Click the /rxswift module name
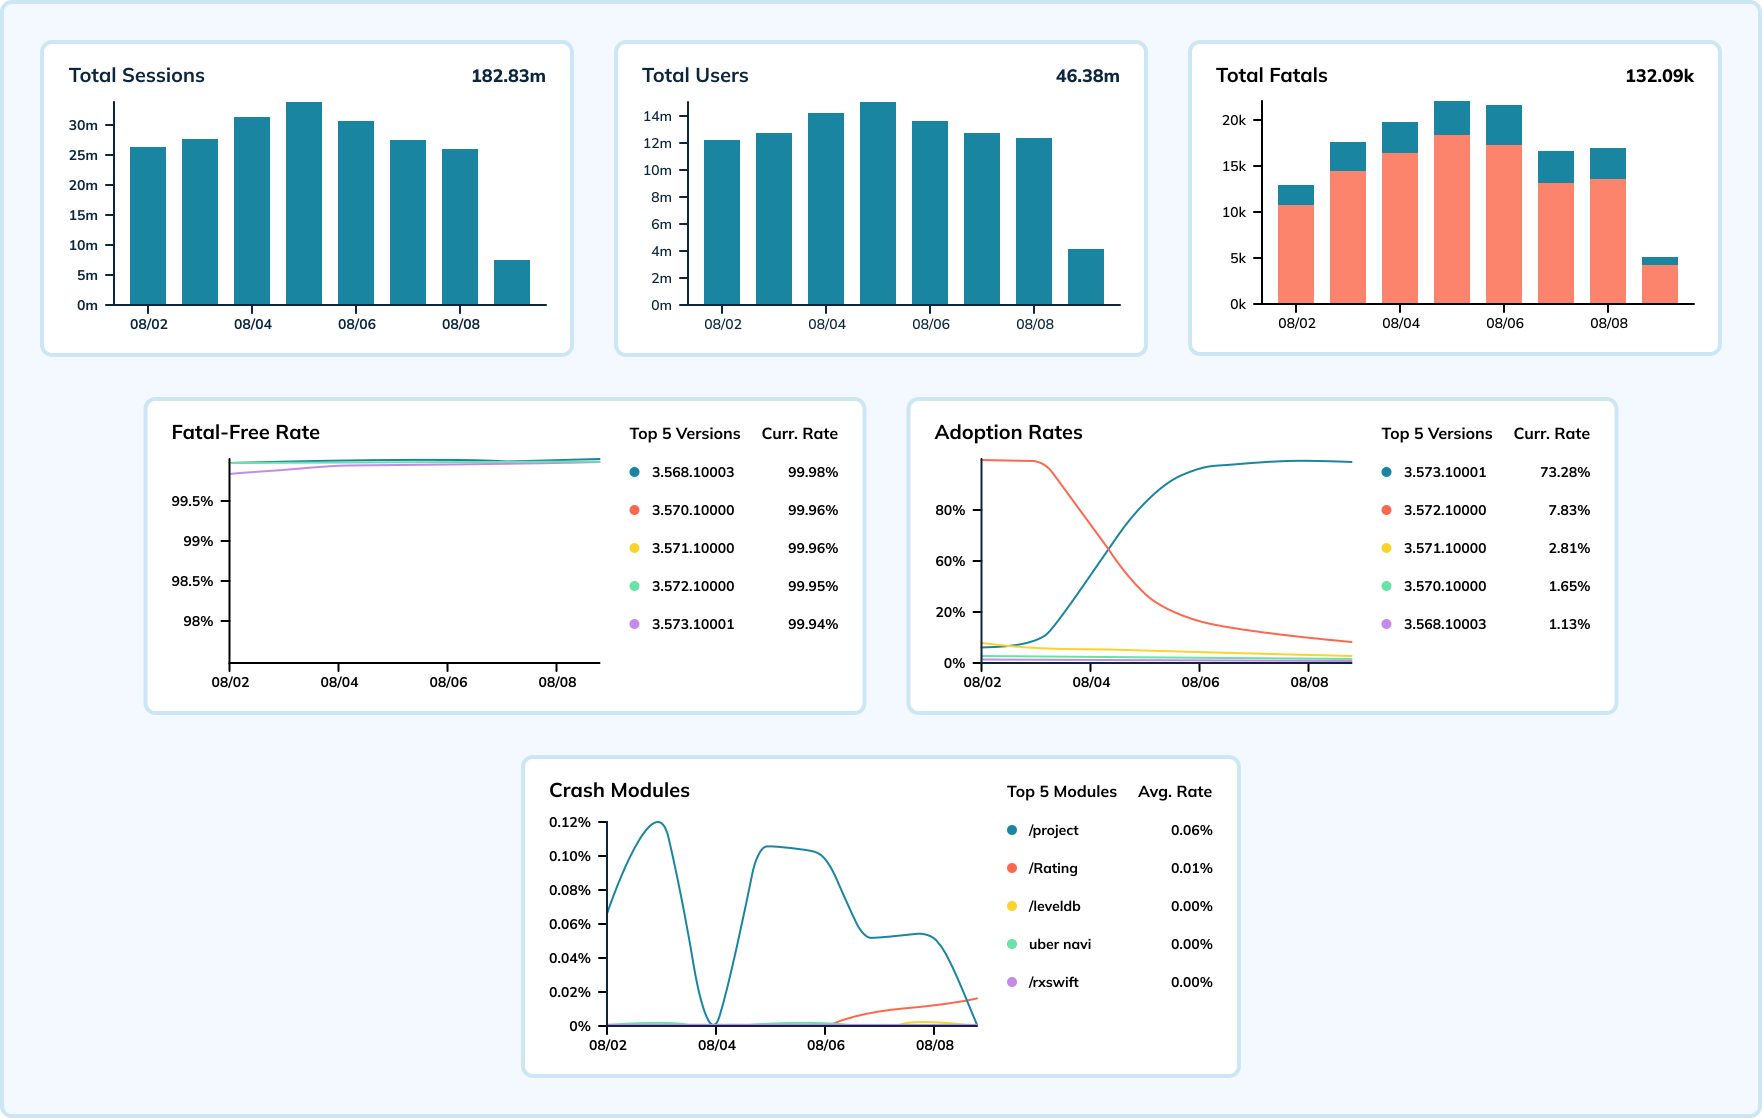This screenshot has height=1118, width=1762. pyautogui.click(x=1054, y=982)
